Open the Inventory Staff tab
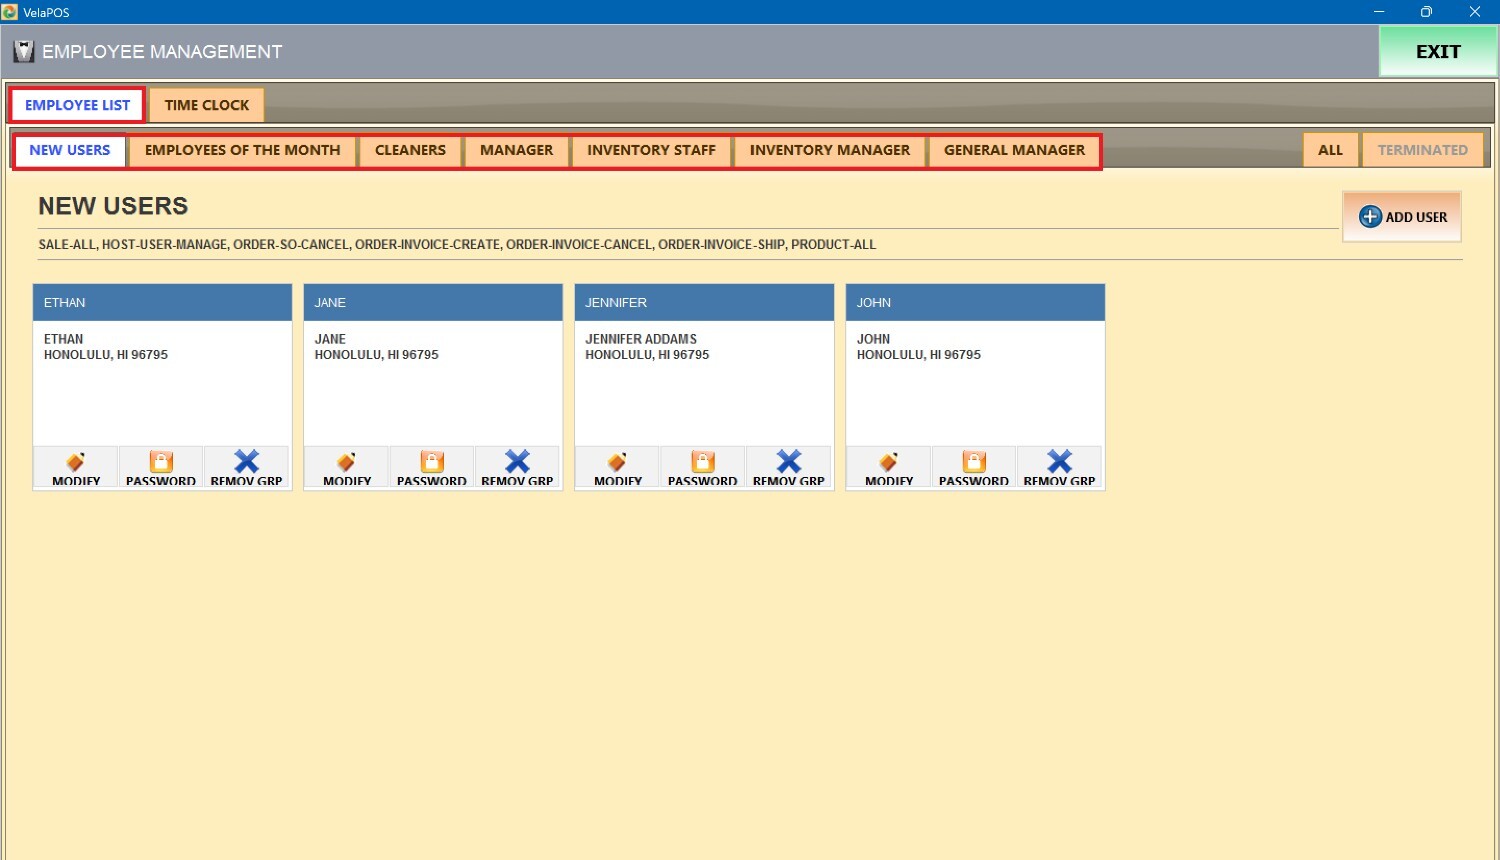1500x860 pixels. (x=651, y=150)
